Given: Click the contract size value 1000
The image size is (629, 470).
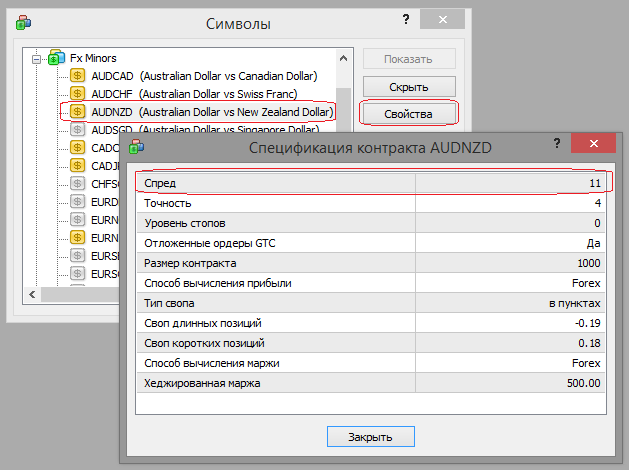Looking at the screenshot, I should click(589, 263).
